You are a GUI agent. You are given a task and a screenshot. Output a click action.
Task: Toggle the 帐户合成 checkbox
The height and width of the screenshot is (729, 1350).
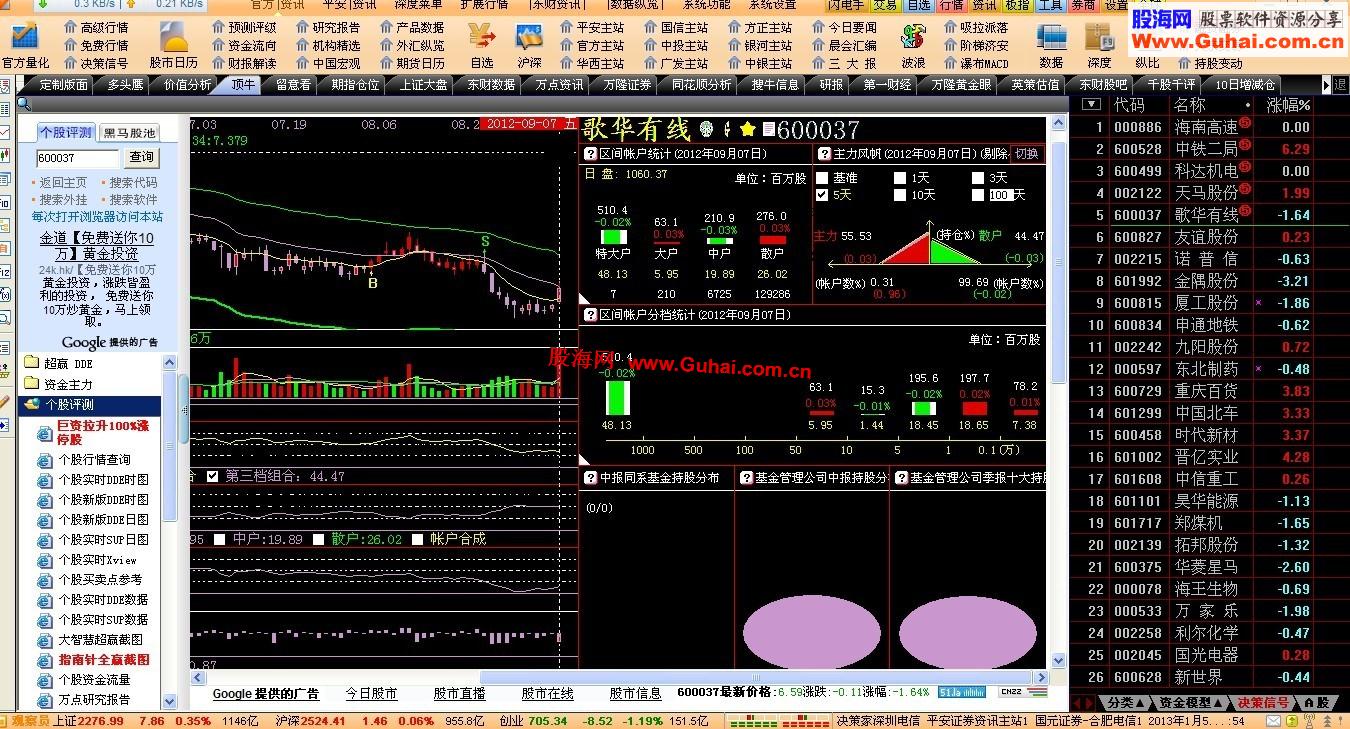pos(417,539)
